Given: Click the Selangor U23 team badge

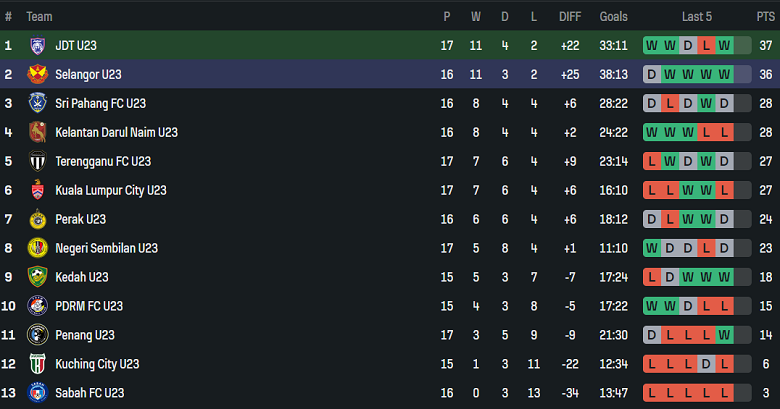Looking at the screenshot, I should [x=38, y=74].
